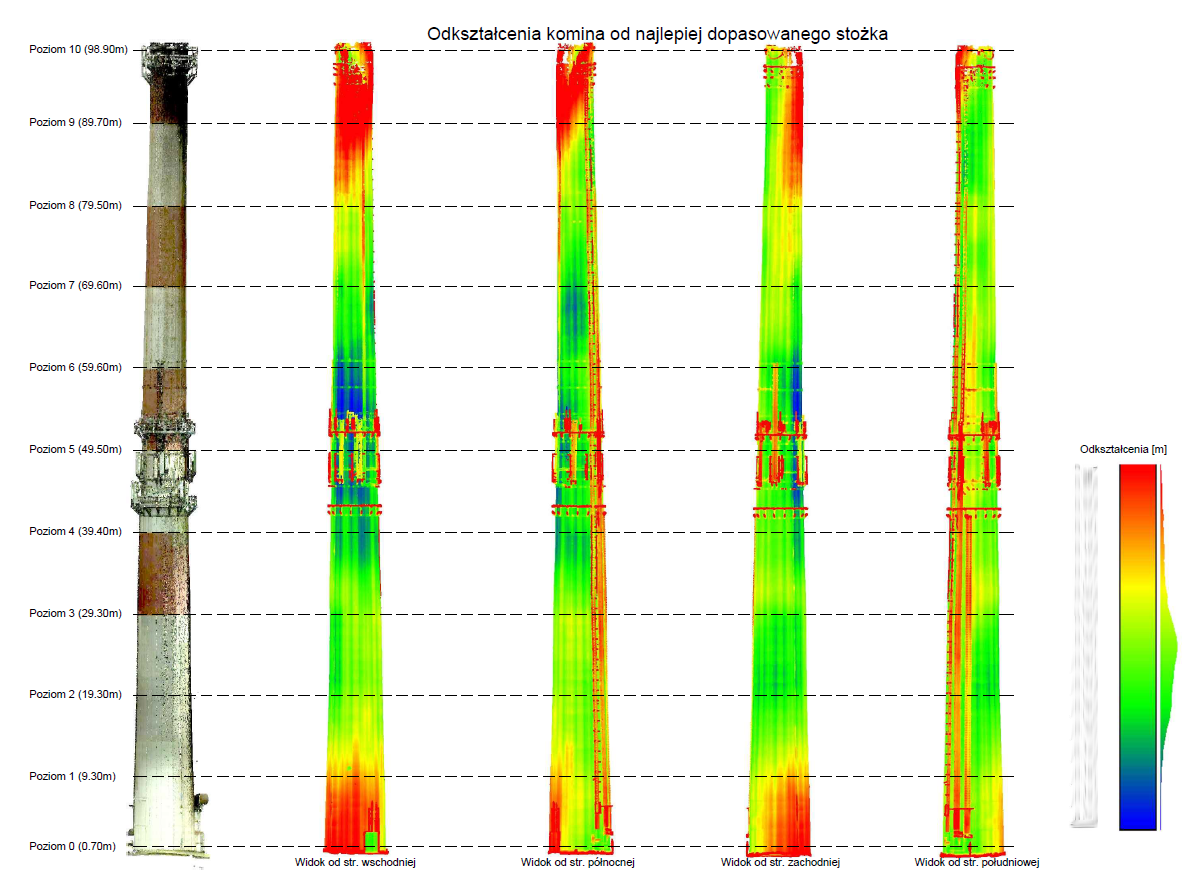Select the east view deformation map chimney
Viewport: 1197px width, 892px height.
click(354, 600)
